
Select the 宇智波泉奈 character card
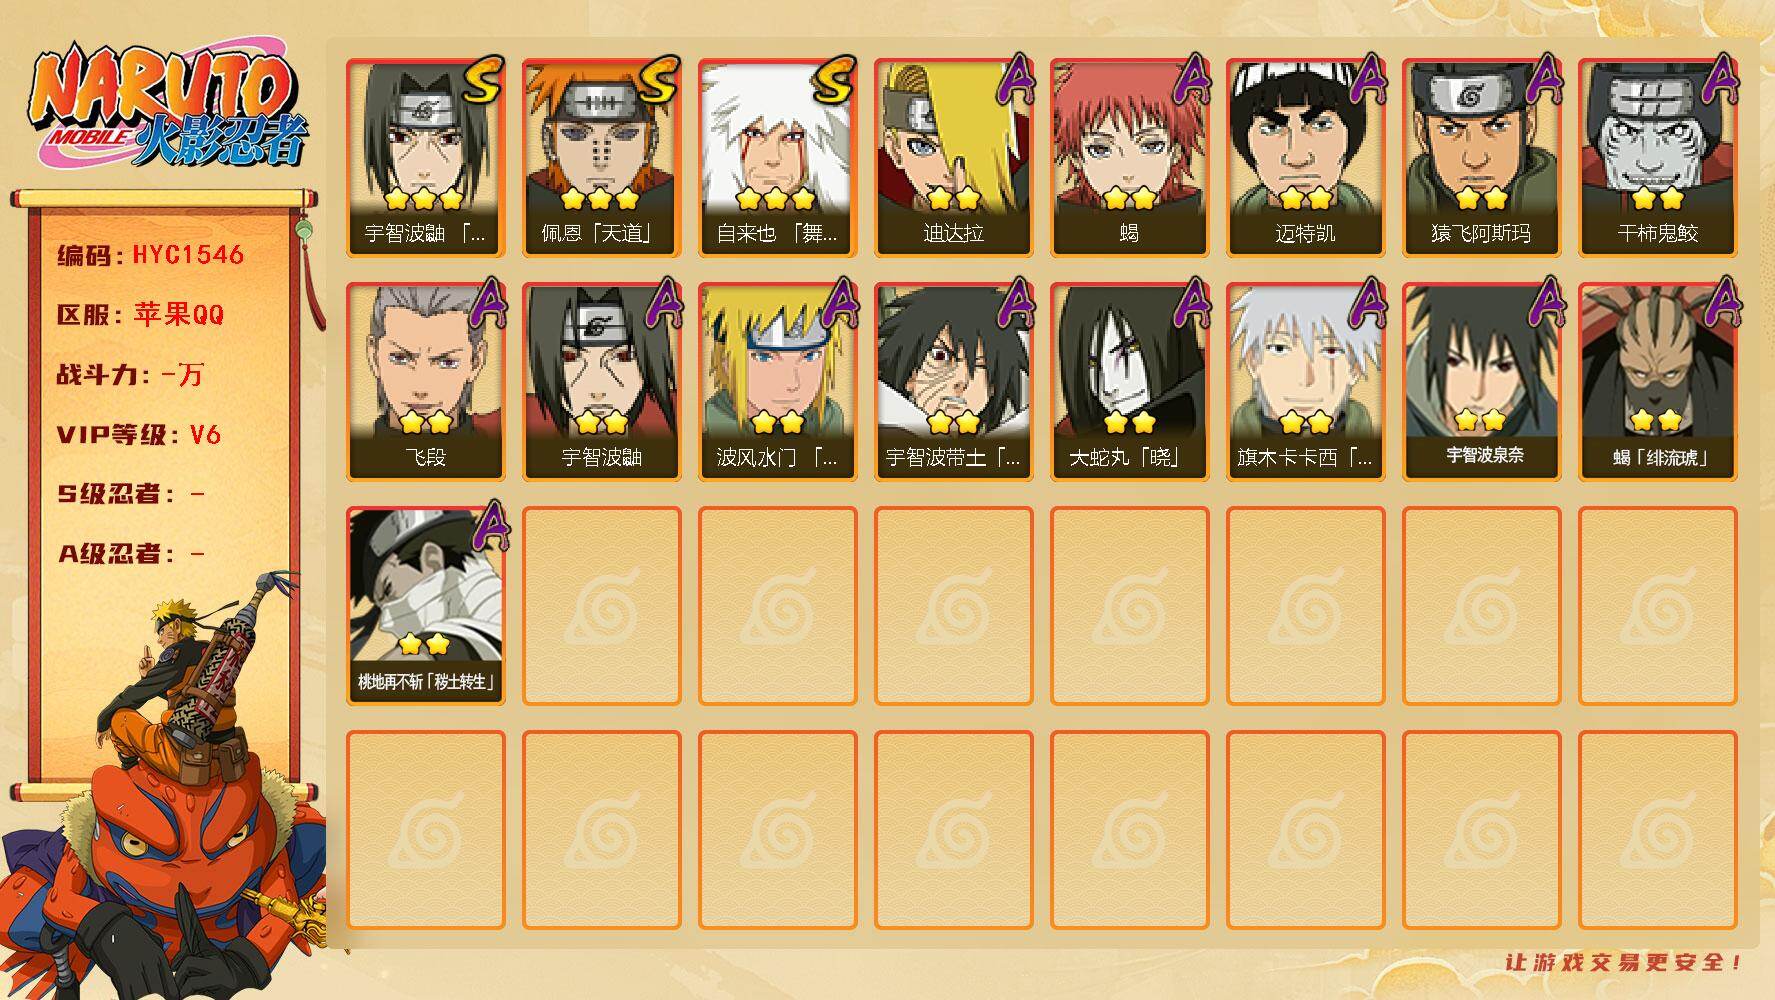(1481, 382)
